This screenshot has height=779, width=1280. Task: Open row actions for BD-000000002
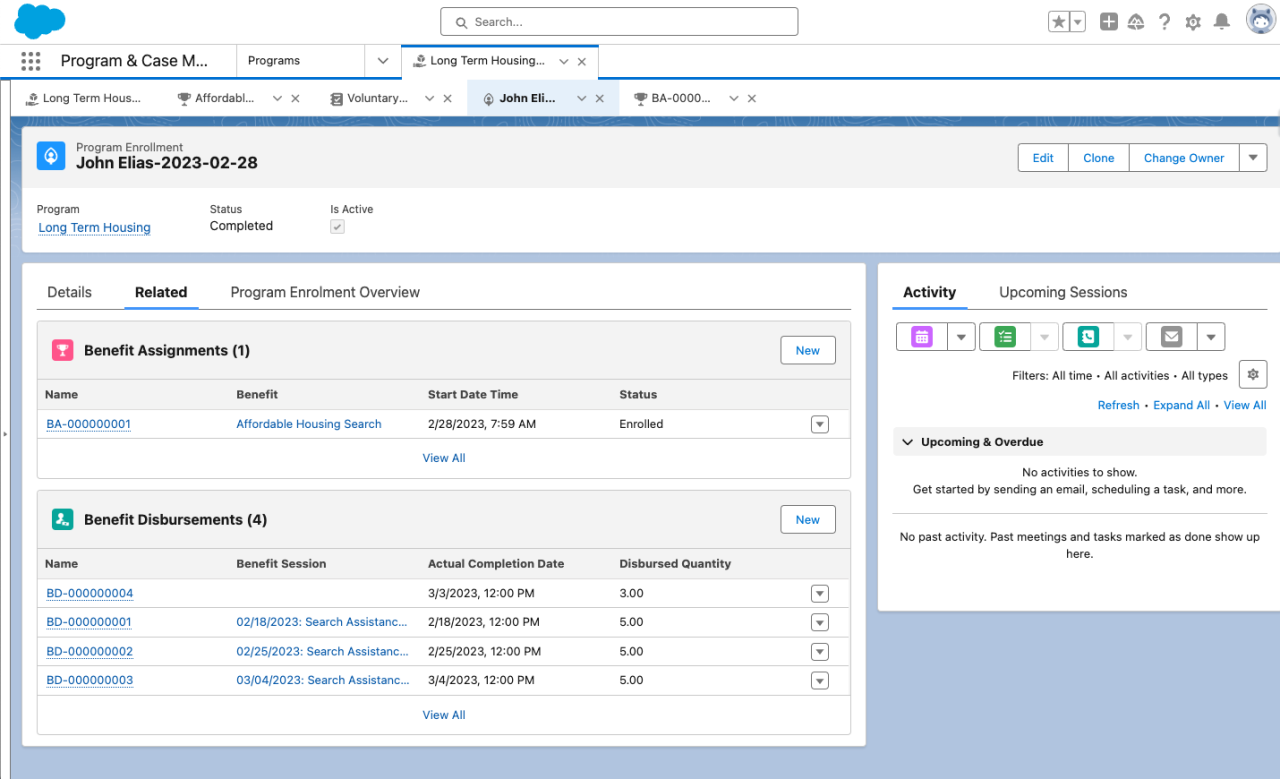pyautogui.click(x=820, y=652)
